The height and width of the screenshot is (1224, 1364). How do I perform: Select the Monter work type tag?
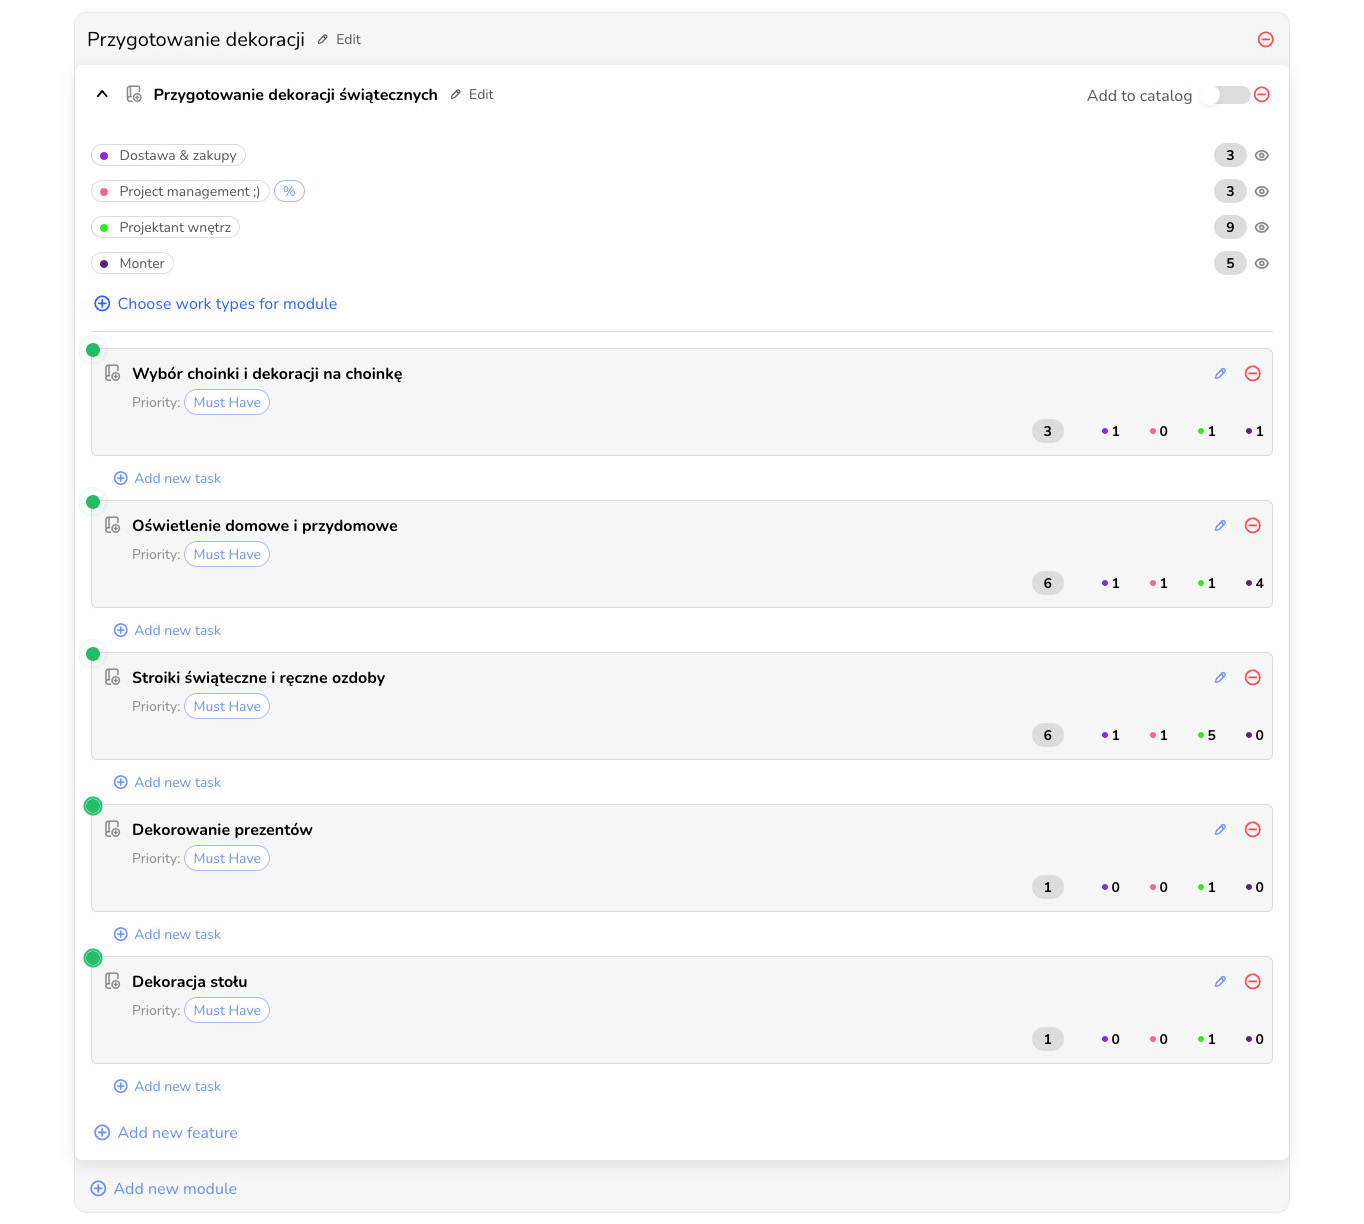(132, 264)
